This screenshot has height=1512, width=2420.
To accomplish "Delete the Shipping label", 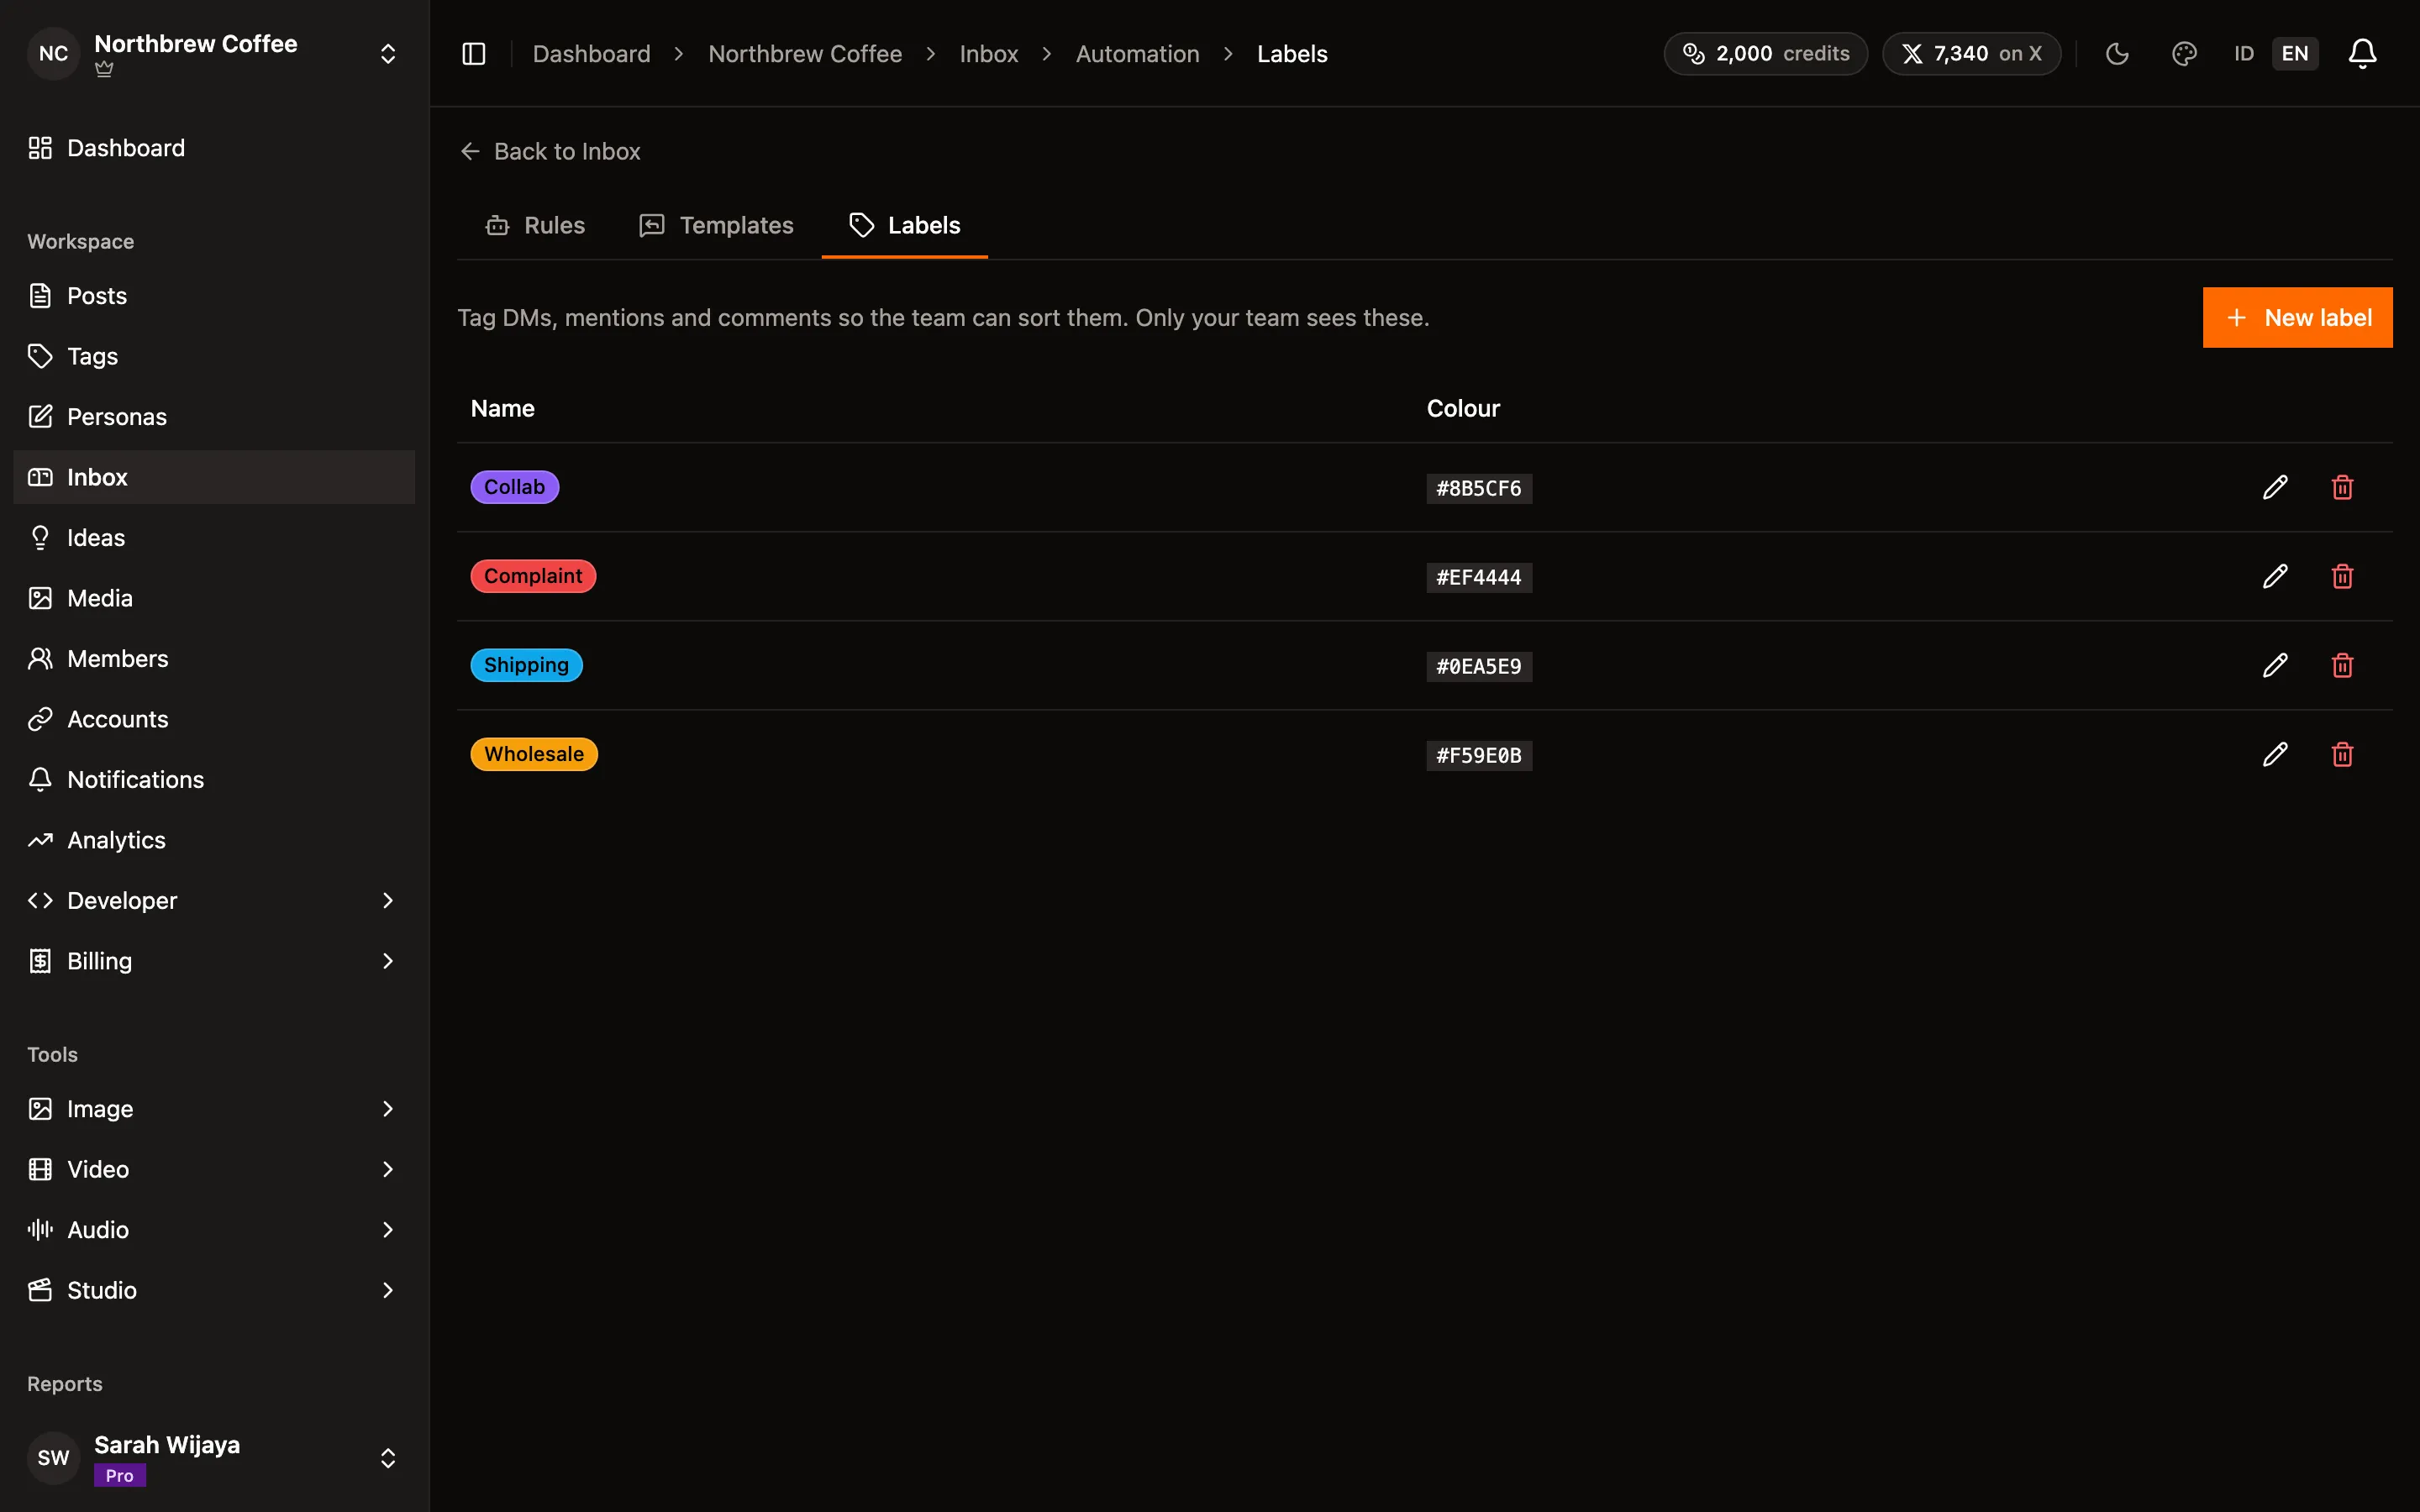I will coord(2342,665).
